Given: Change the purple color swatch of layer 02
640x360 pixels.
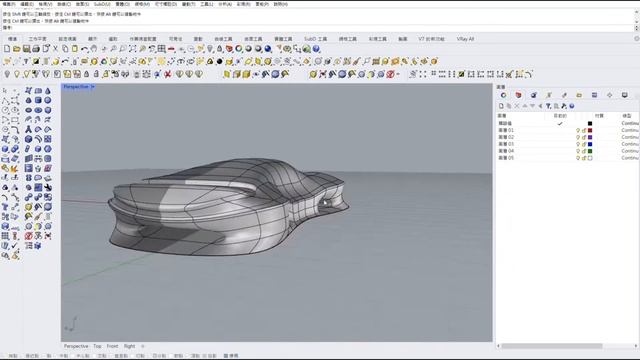Looking at the screenshot, I should coord(590,137).
